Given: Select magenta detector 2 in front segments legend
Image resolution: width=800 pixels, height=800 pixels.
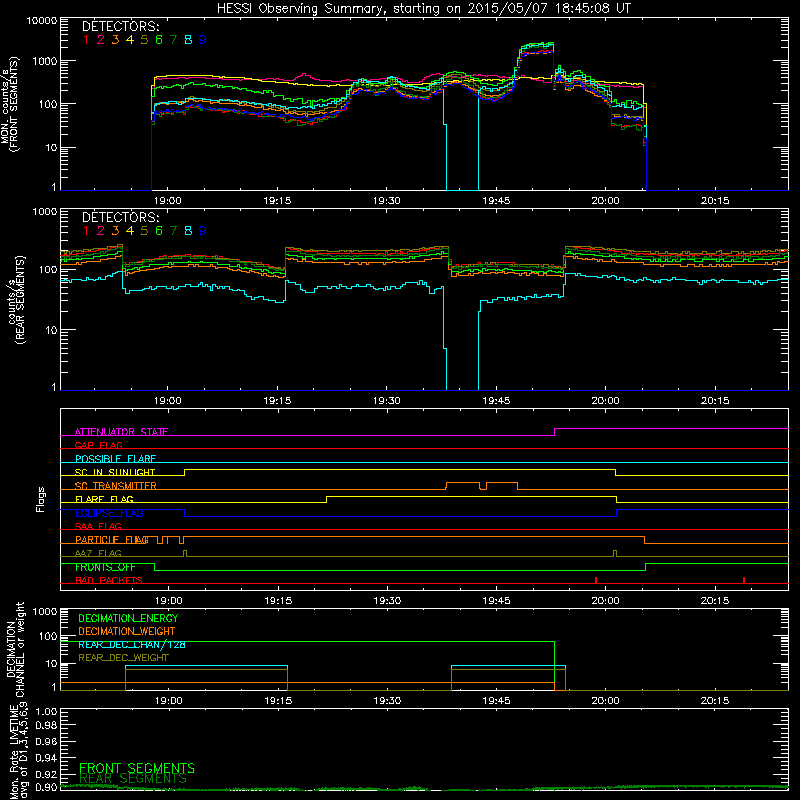Looking at the screenshot, I should (101, 40).
